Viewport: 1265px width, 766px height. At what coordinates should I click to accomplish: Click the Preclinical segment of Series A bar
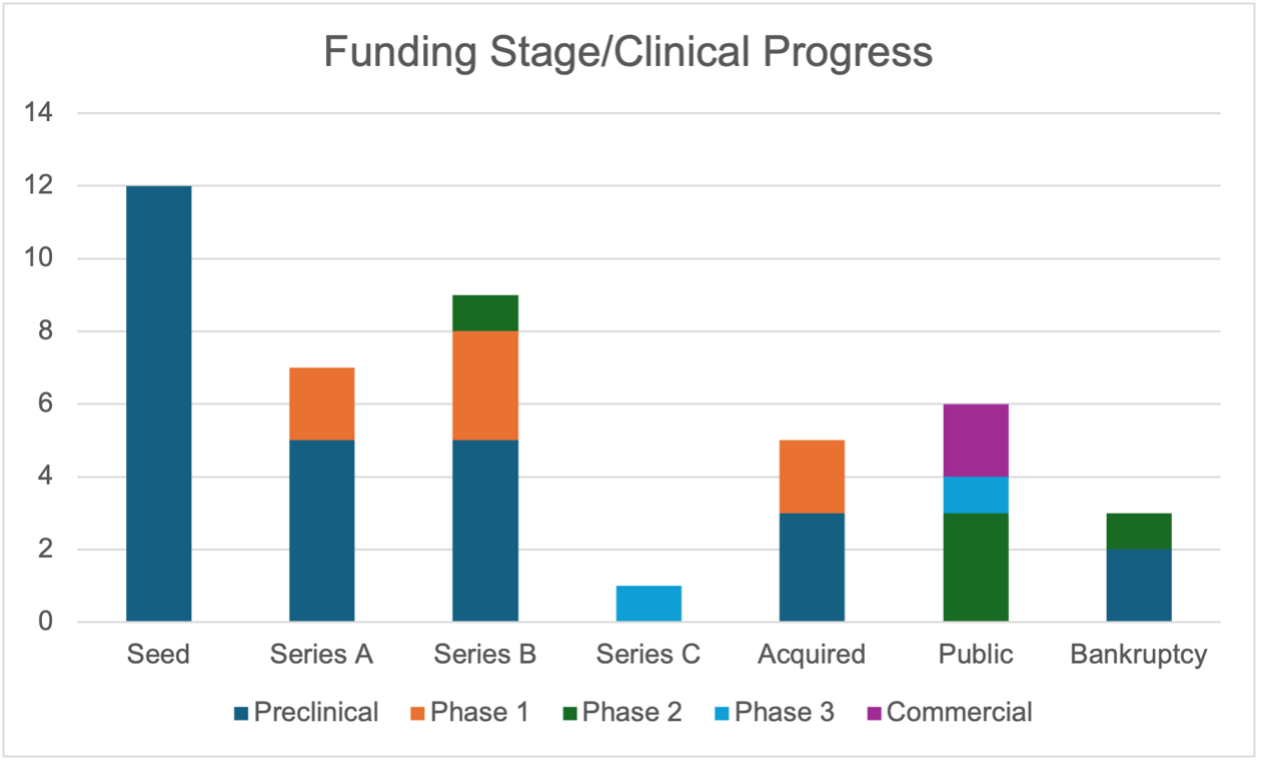[322, 531]
